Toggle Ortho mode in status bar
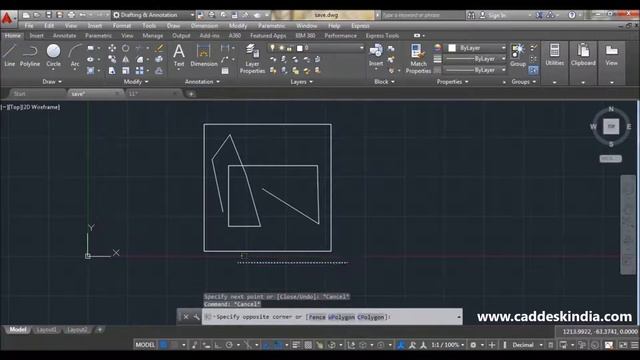Screen dimensions: 640x360 (x=218, y=345)
